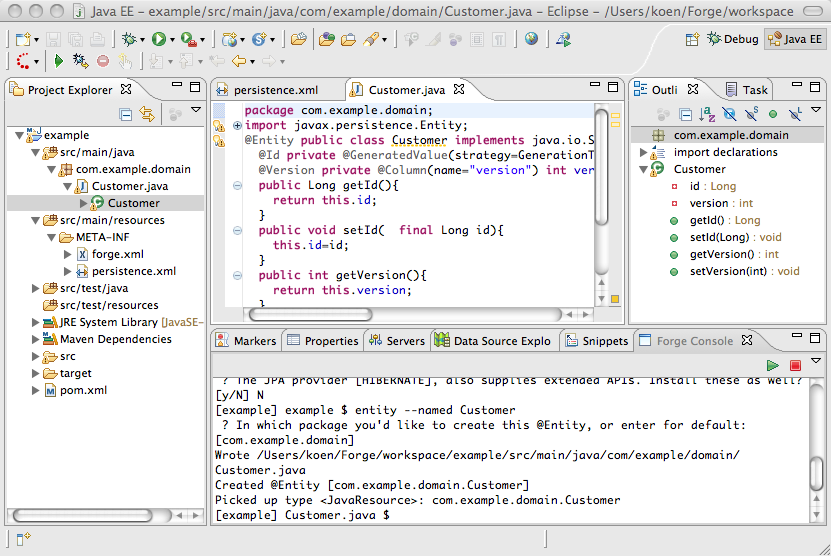
Task: Click Collapse All in Project Explorer
Action: coord(126,114)
